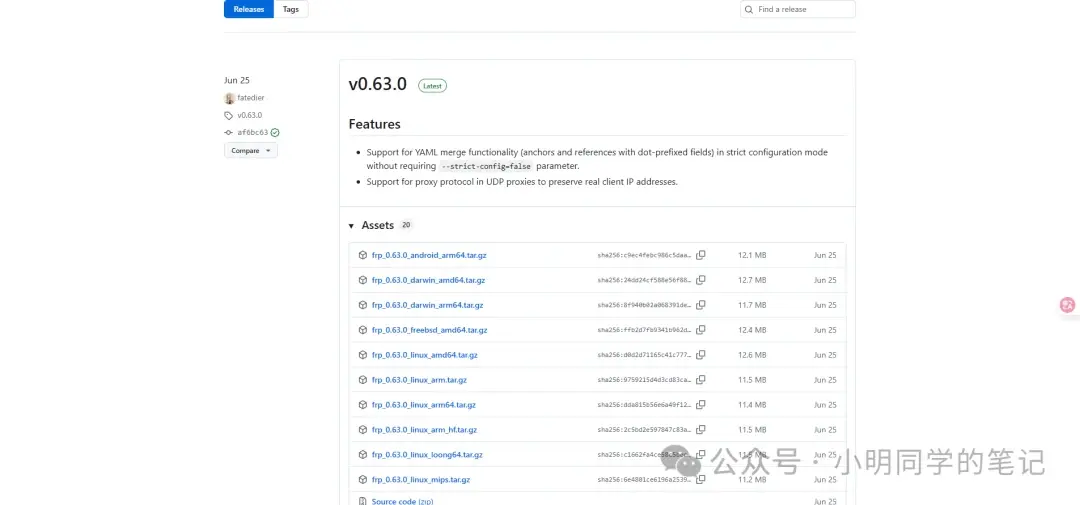Viewport: 1080px width, 505px height.
Task: Copy sha256 of linux_amd64 asset
Action: point(700,355)
